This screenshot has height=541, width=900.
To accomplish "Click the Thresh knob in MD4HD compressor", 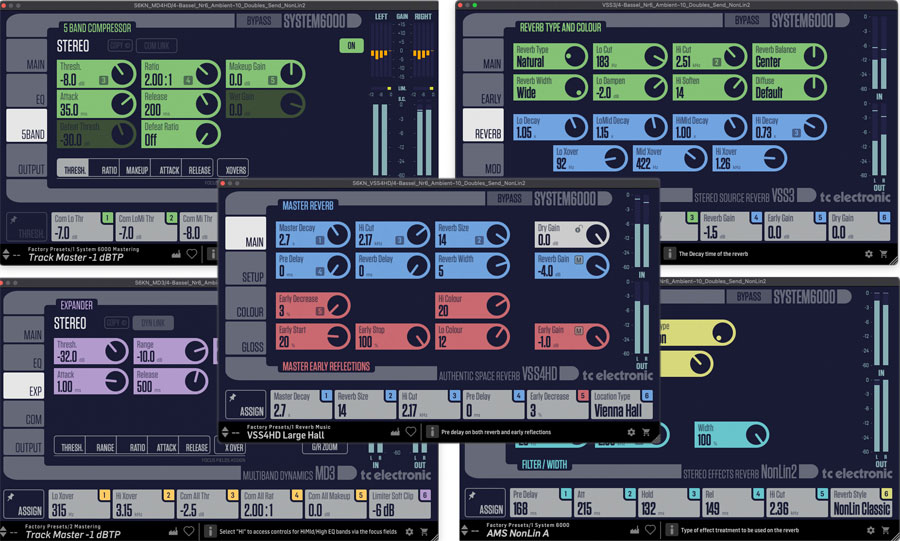I will point(122,74).
